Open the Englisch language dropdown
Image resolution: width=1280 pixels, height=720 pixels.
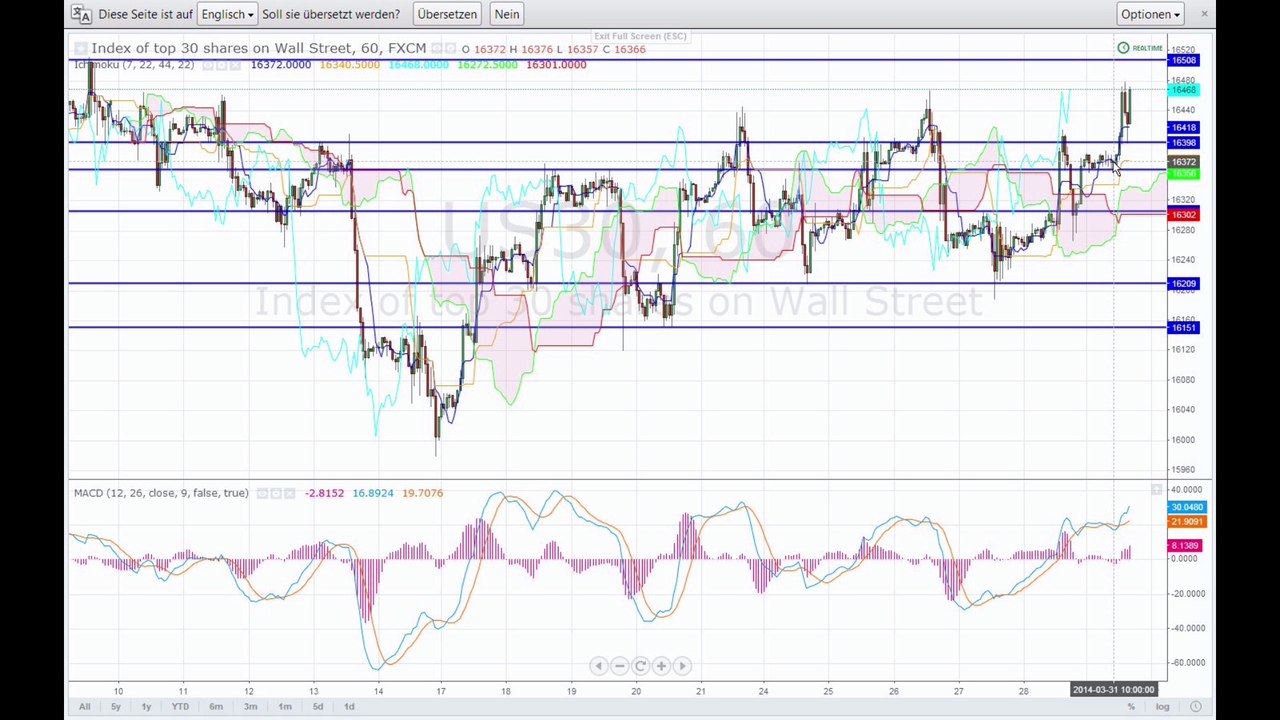pyautogui.click(x=227, y=14)
